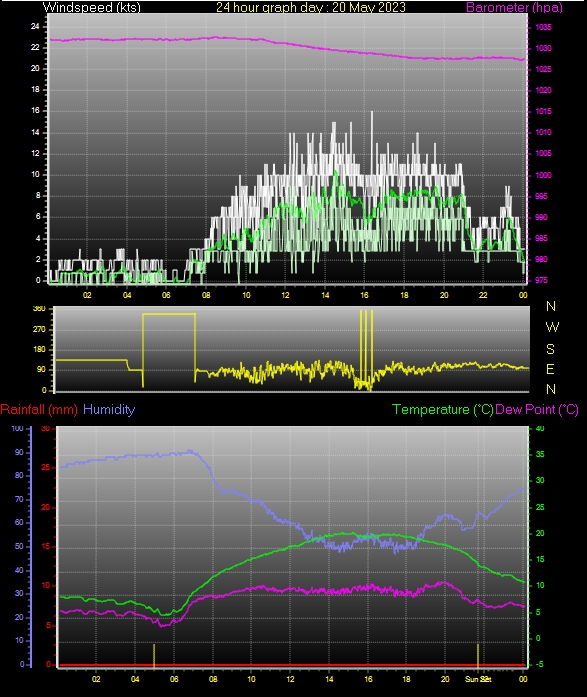
Task: Click the Temperature (°C) legend label
Action: 443,409
